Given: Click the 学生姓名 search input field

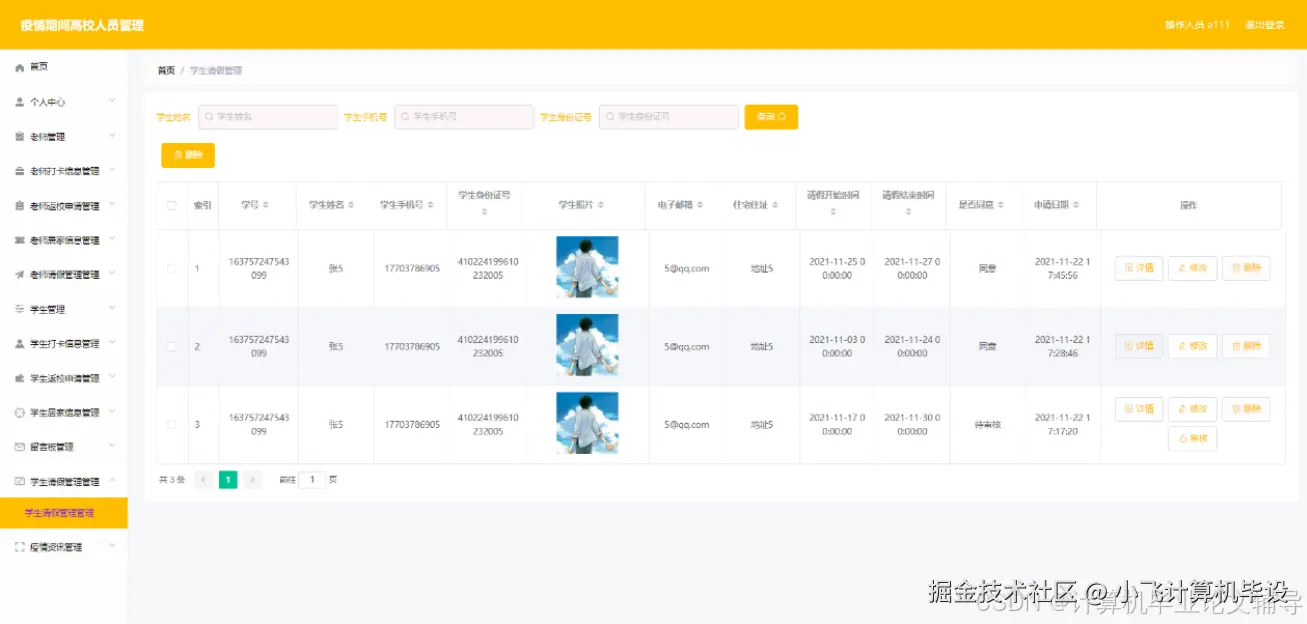Looking at the screenshot, I should pos(268,117).
